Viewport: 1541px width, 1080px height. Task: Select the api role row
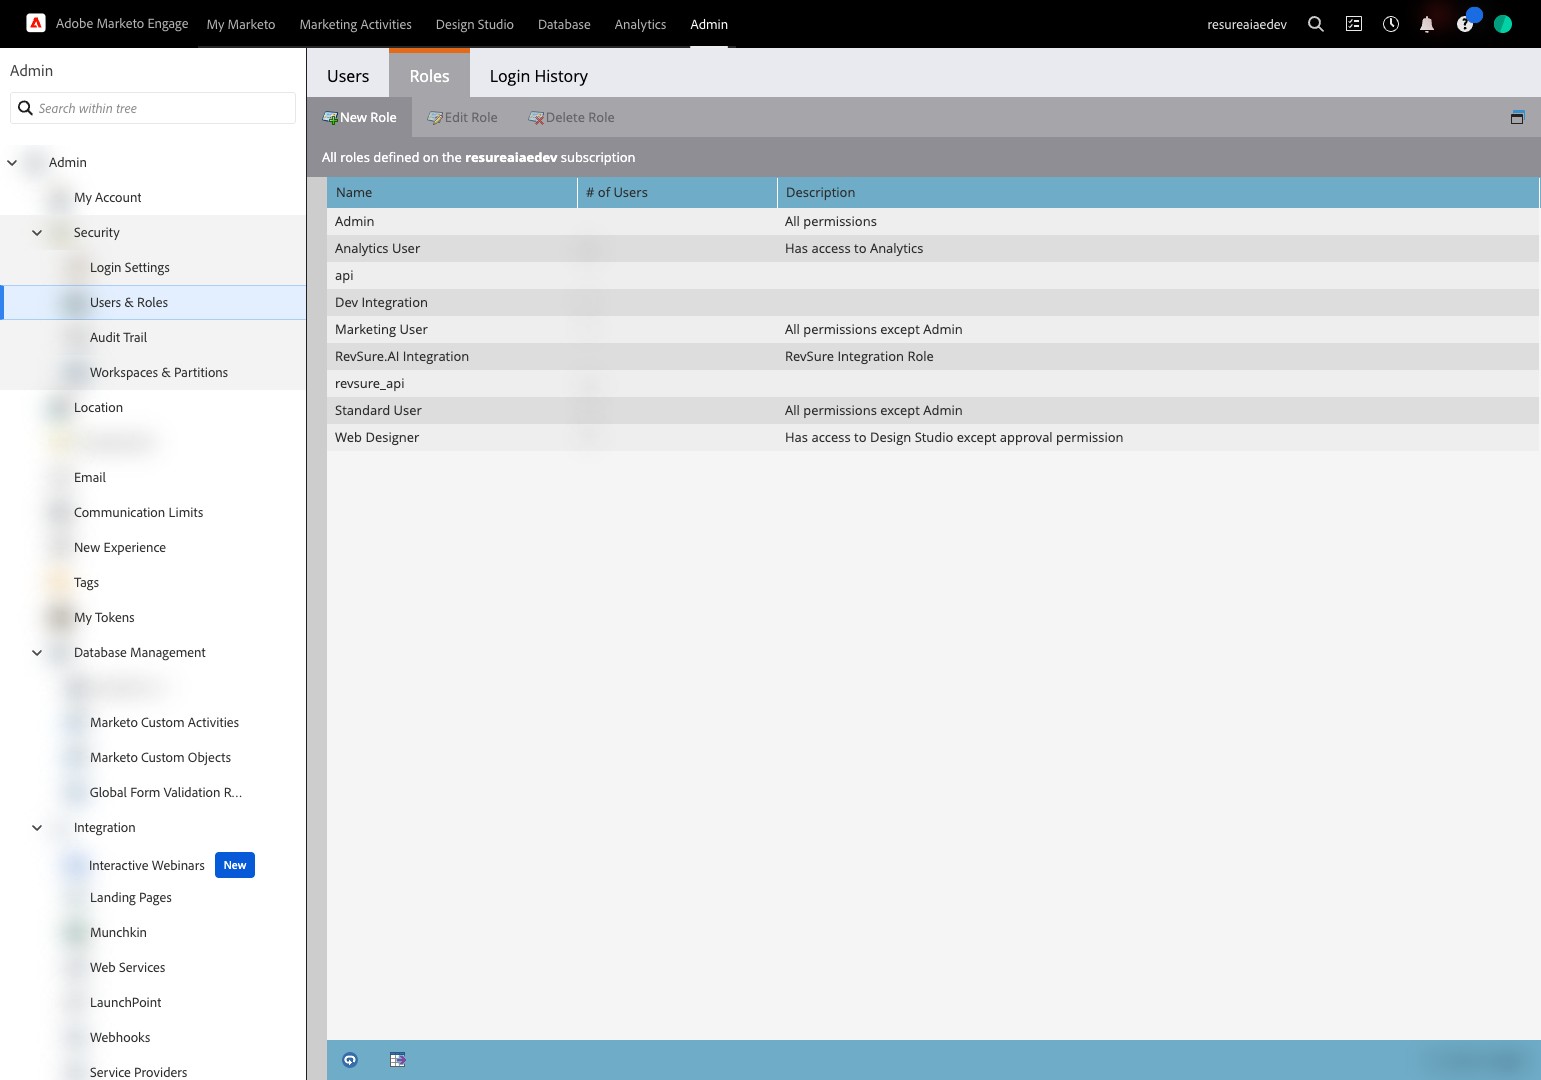[933, 275]
